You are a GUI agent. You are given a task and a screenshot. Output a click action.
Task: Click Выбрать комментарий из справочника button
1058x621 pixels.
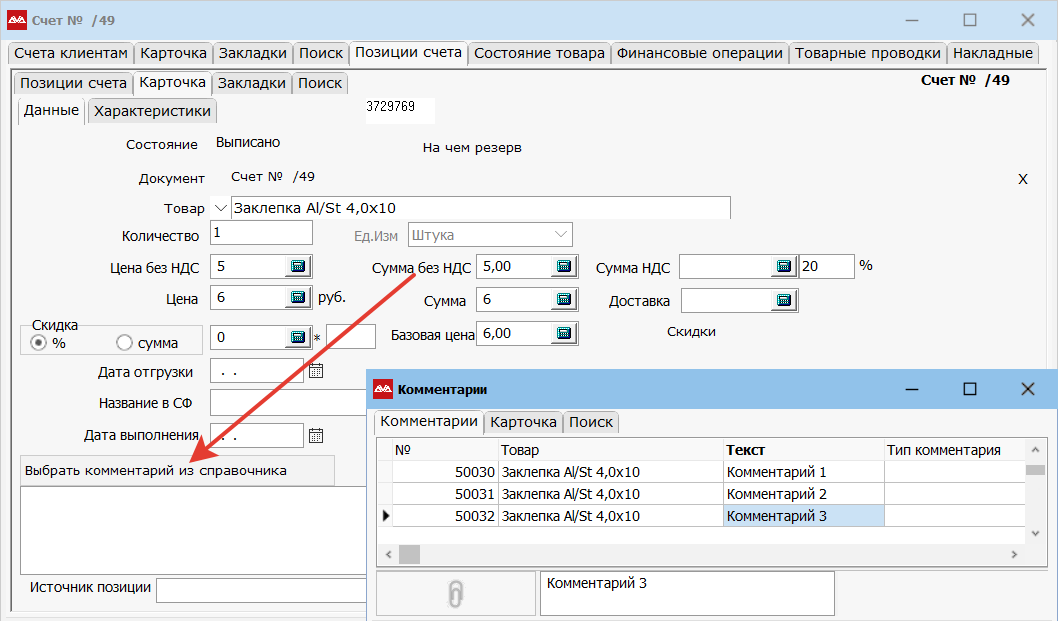click(177, 470)
